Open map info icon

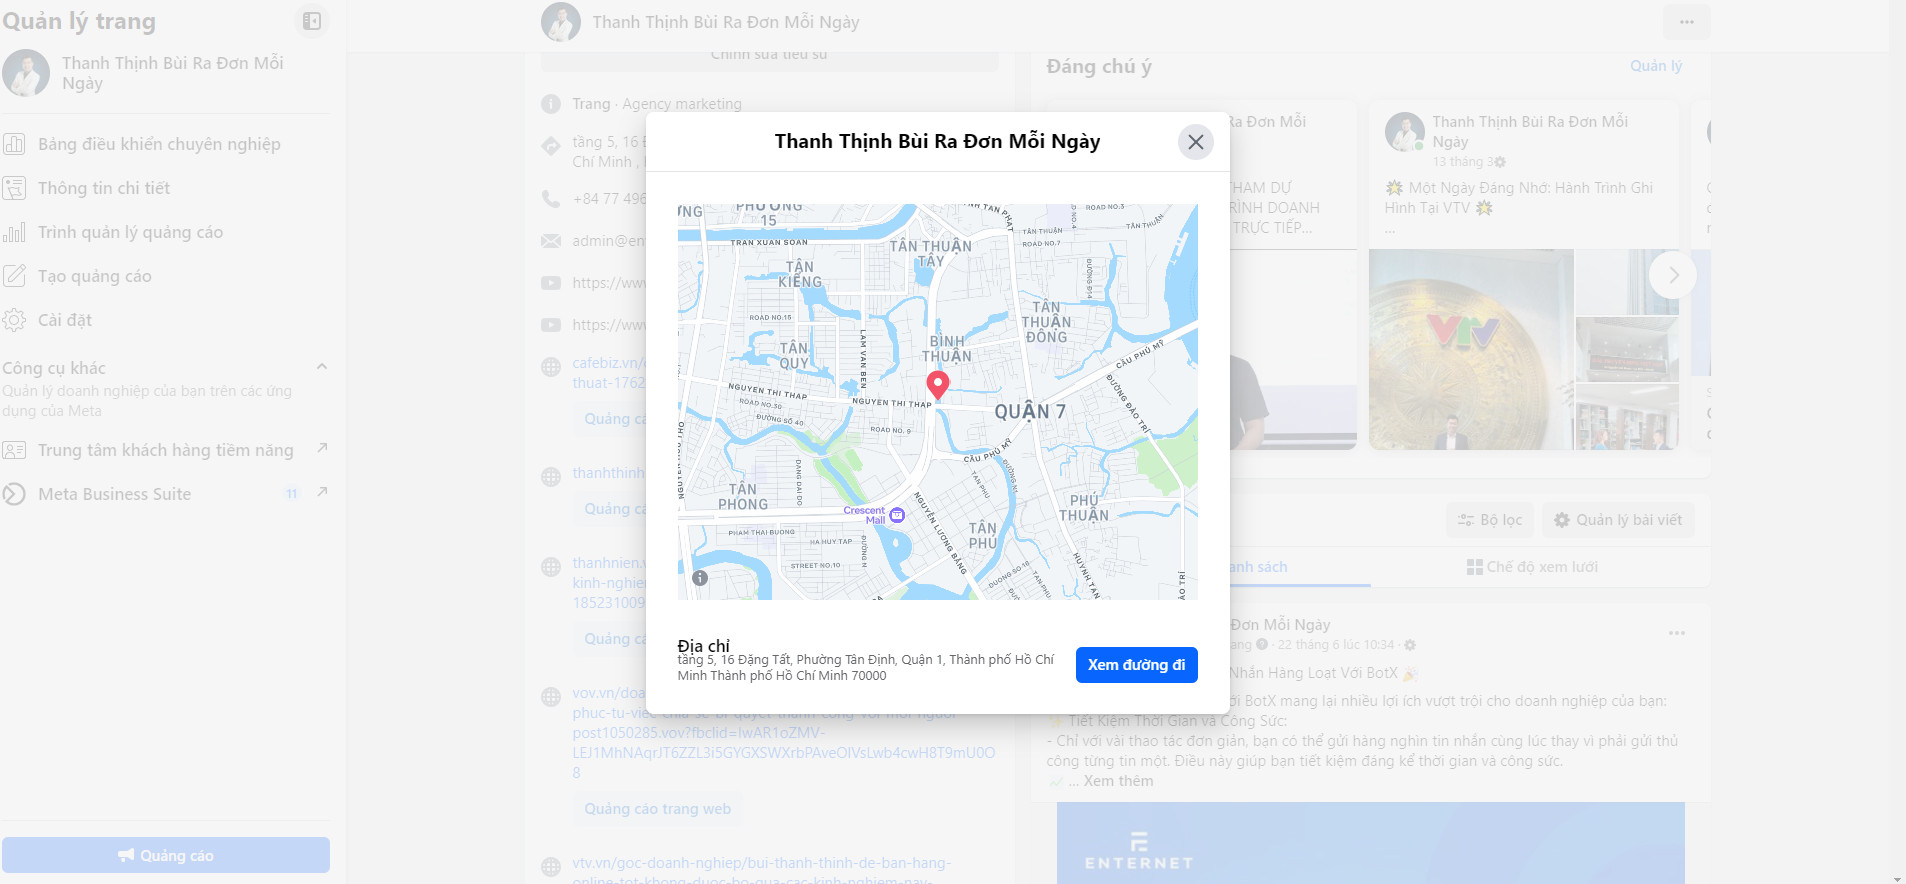(700, 578)
